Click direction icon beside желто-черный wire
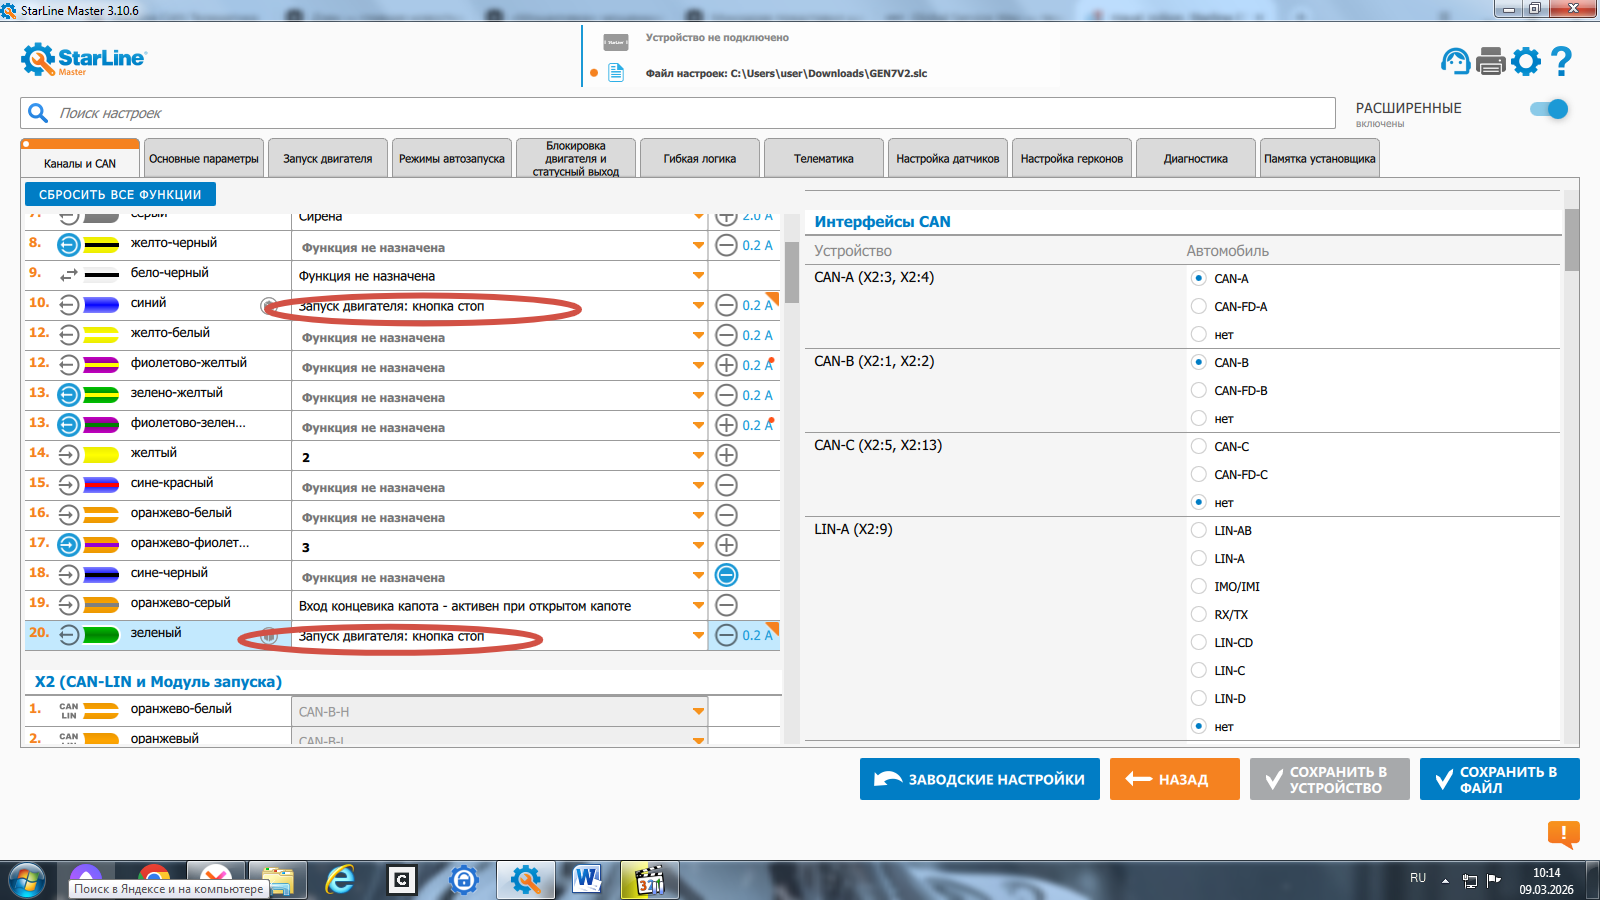This screenshot has width=1600, height=900. pos(68,244)
